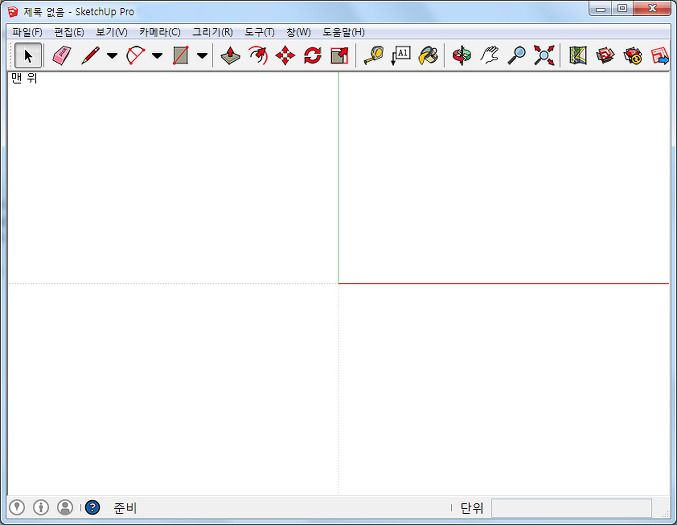Click the geolocation pin status icon

[17, 507]
